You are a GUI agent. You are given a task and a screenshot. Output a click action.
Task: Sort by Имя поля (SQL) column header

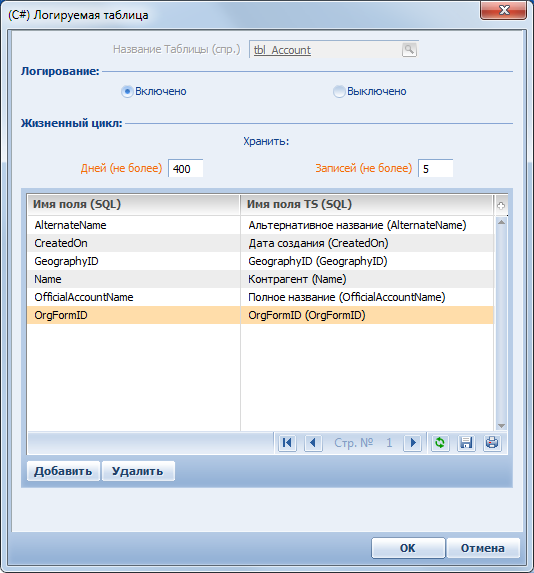click(133, 204)
